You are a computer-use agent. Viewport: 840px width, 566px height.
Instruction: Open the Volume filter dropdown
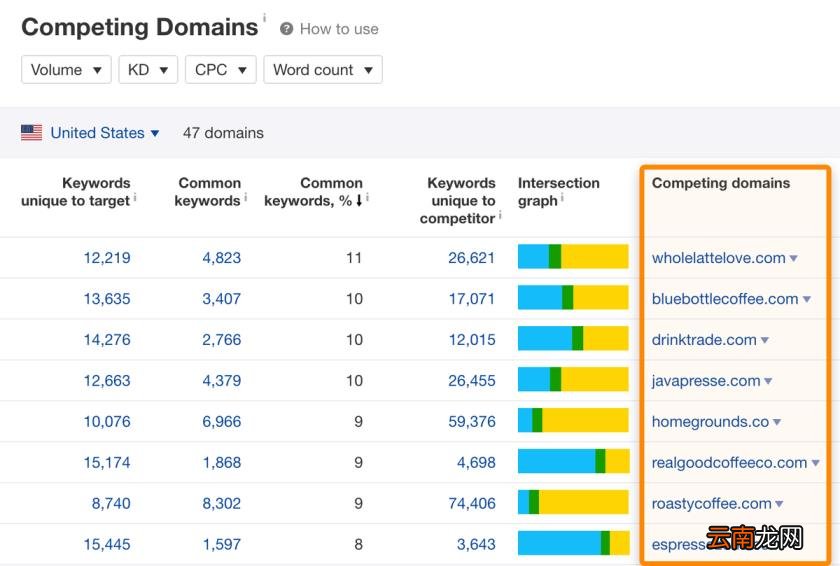pos(66,70)
